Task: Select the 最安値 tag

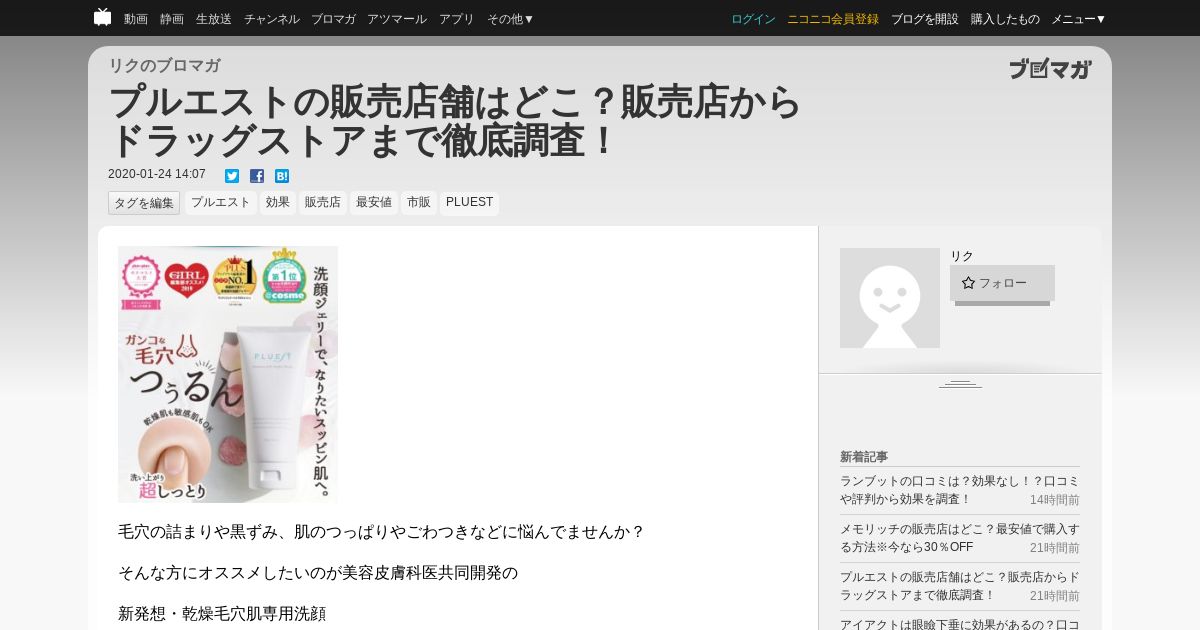Action: click(374, 203)
